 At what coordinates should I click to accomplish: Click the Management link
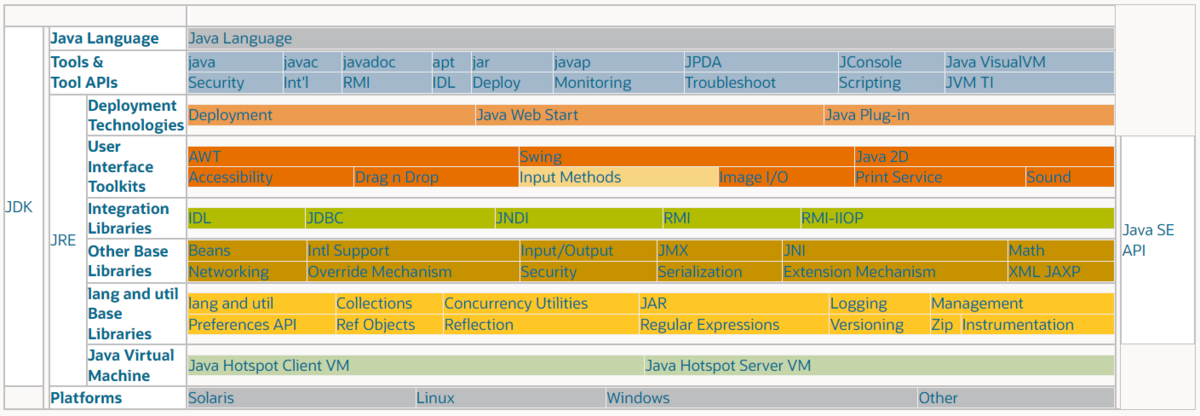click(x=977, y=303)
